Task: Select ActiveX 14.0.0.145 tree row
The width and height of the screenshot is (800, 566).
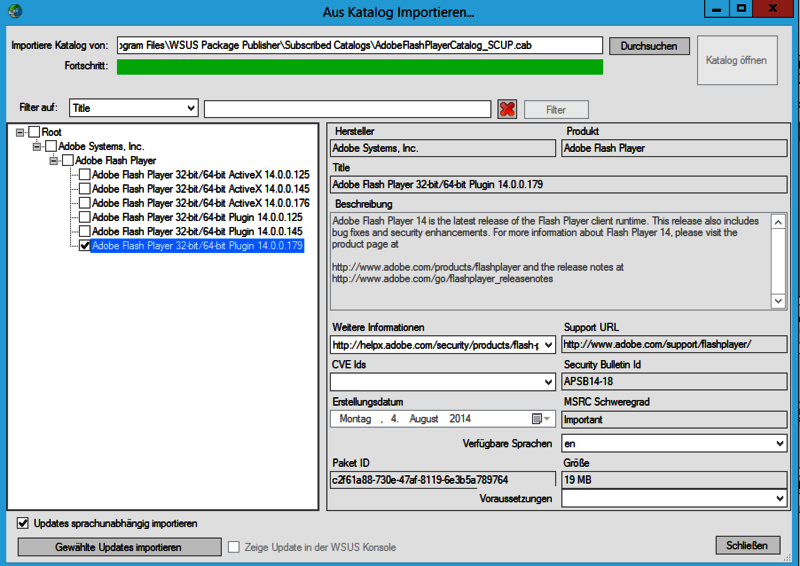Action: pos(201,189)
